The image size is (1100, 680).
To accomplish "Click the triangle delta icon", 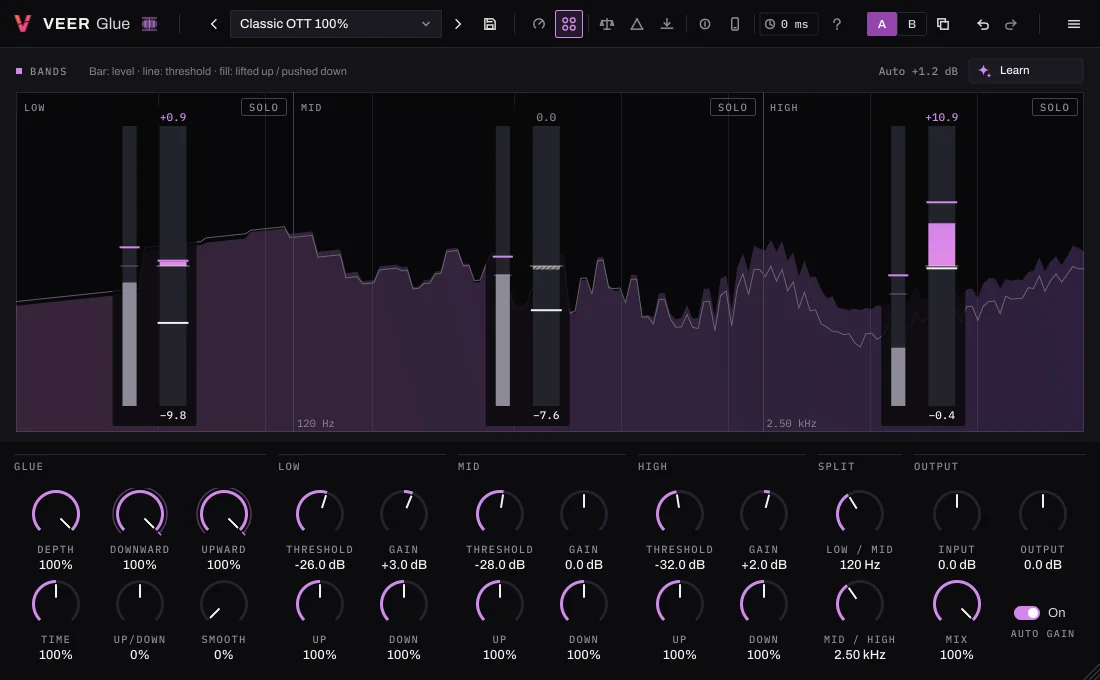I will click(637, 24).
